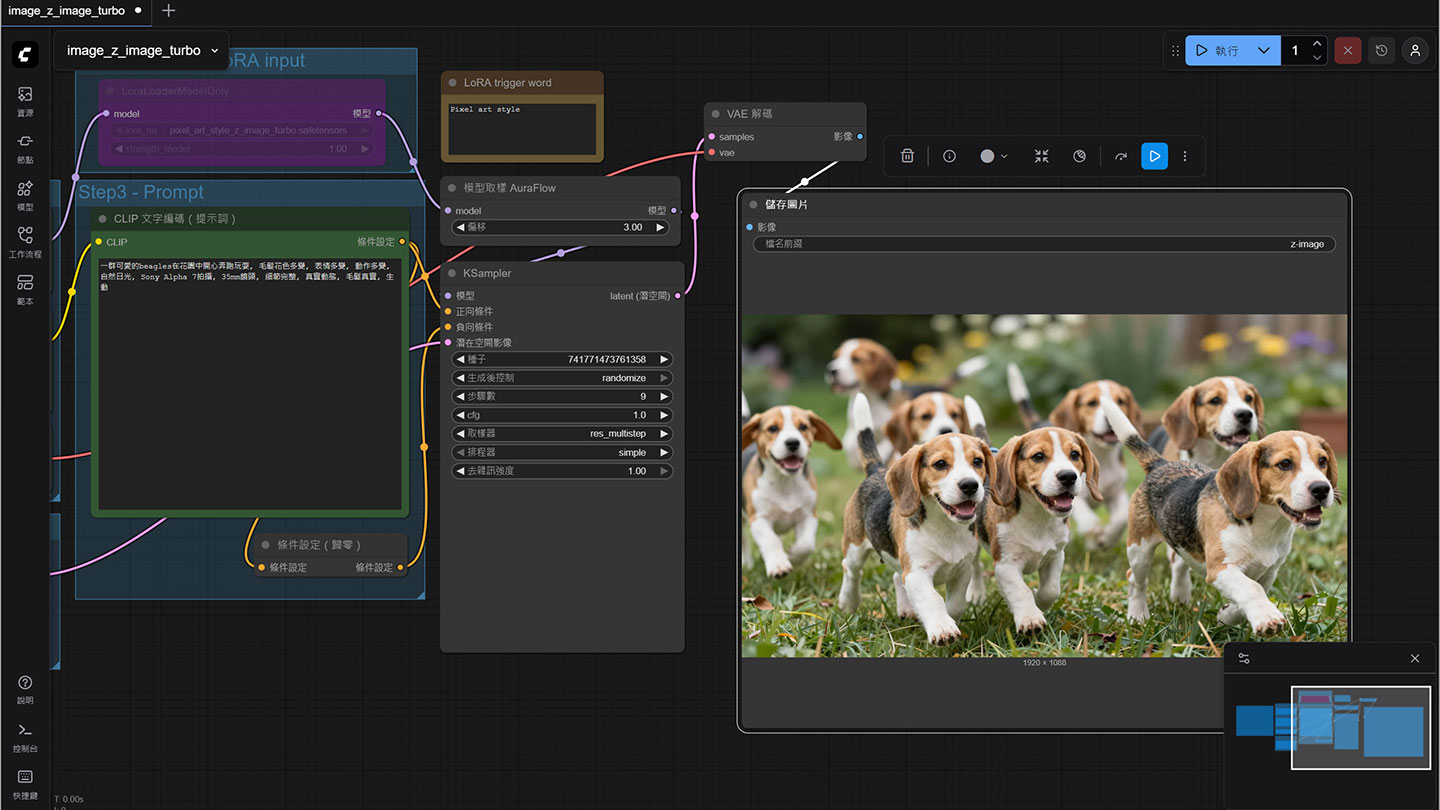Image resolution: width=1440 pixels, height=810 pixels.
Task: Click the queue history clock icon
Action: (1381, 50)
